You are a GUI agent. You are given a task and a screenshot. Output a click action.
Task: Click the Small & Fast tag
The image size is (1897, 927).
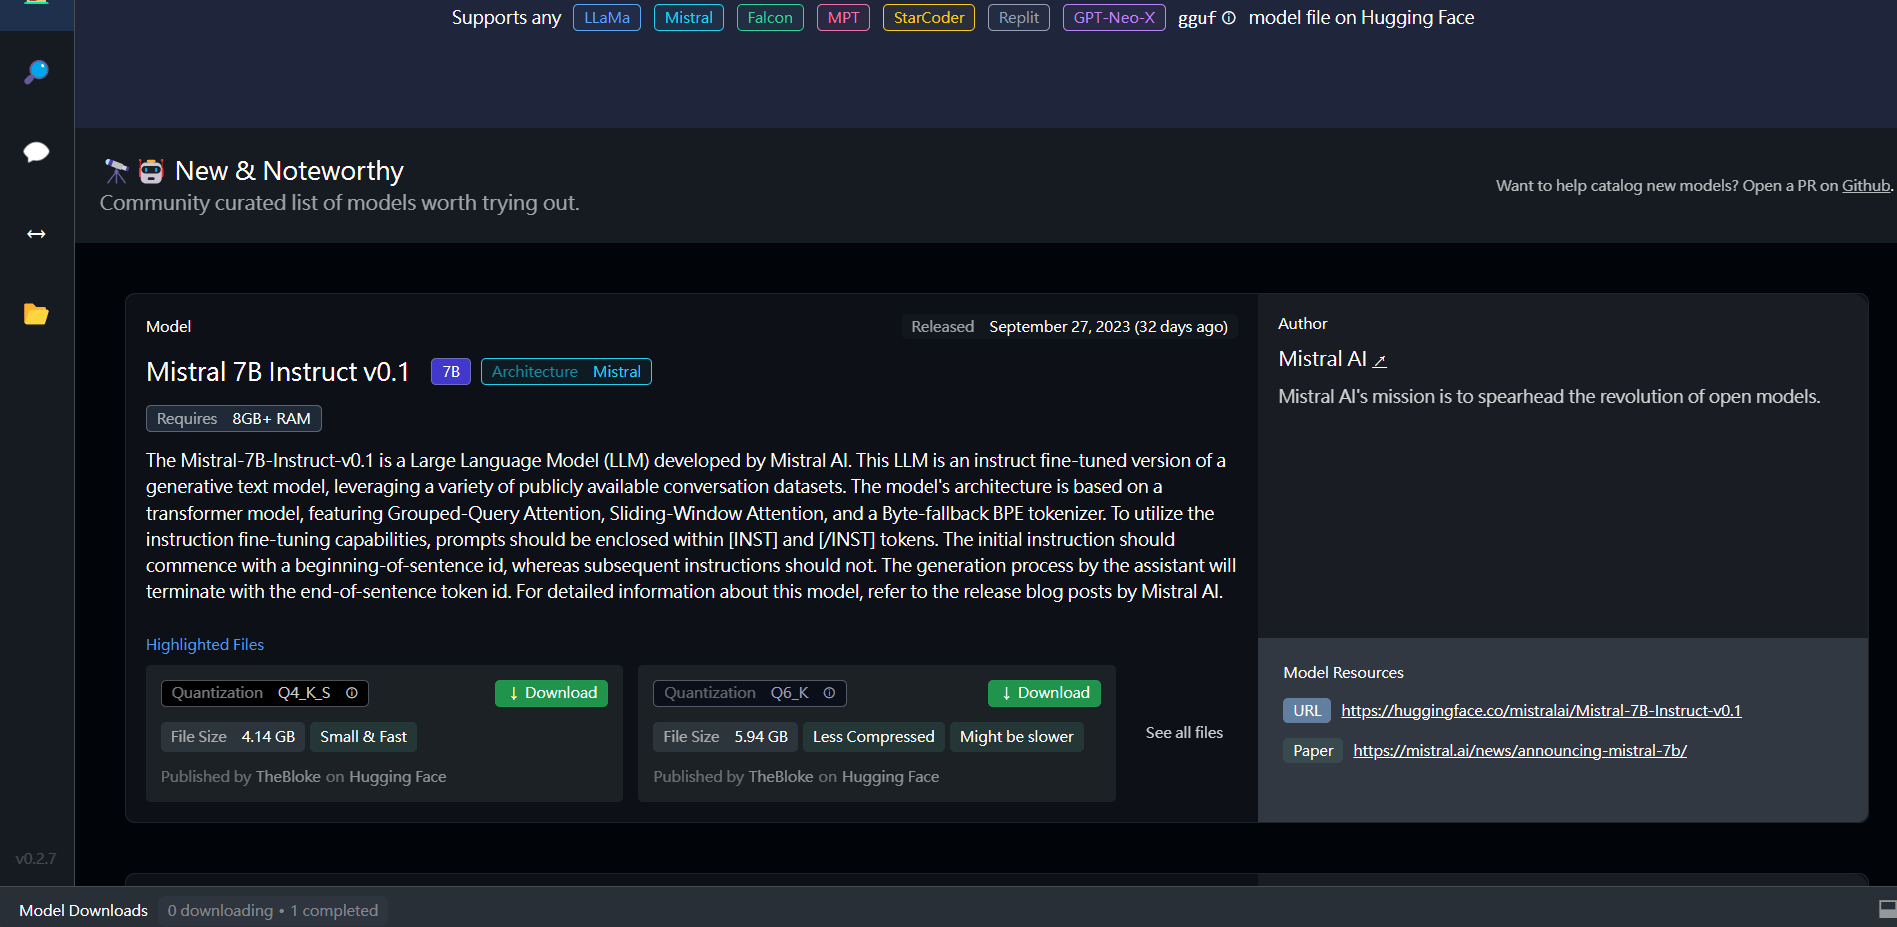(363, 737)
